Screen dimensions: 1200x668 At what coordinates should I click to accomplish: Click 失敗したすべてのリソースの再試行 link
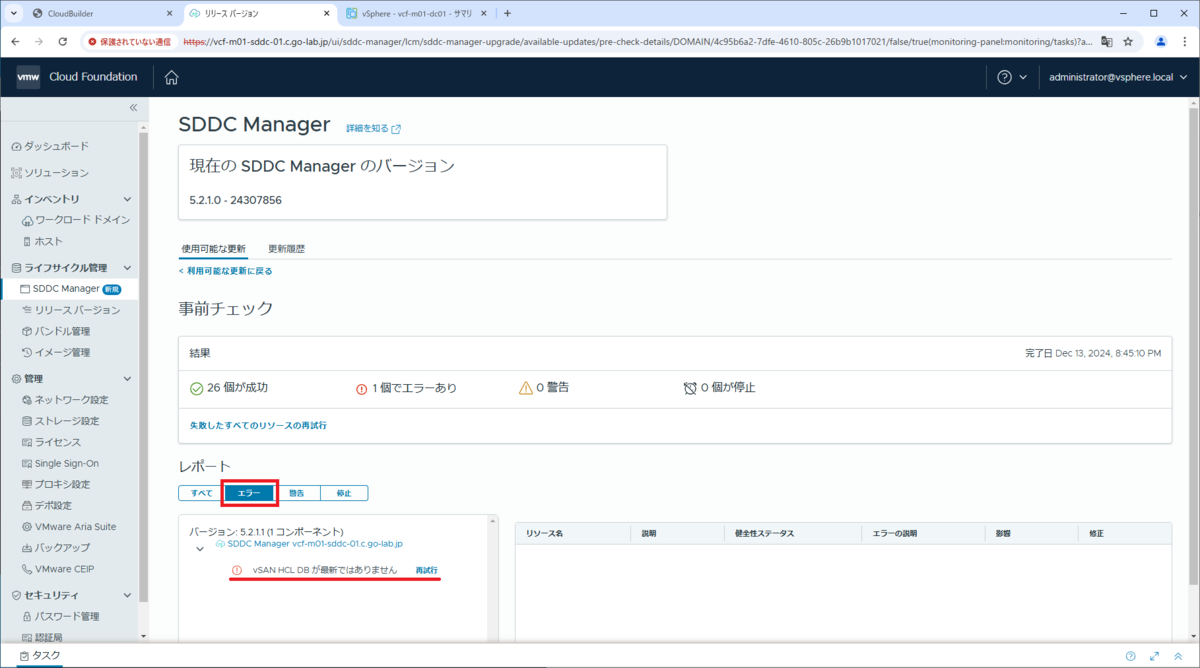[x=258, y=425]
